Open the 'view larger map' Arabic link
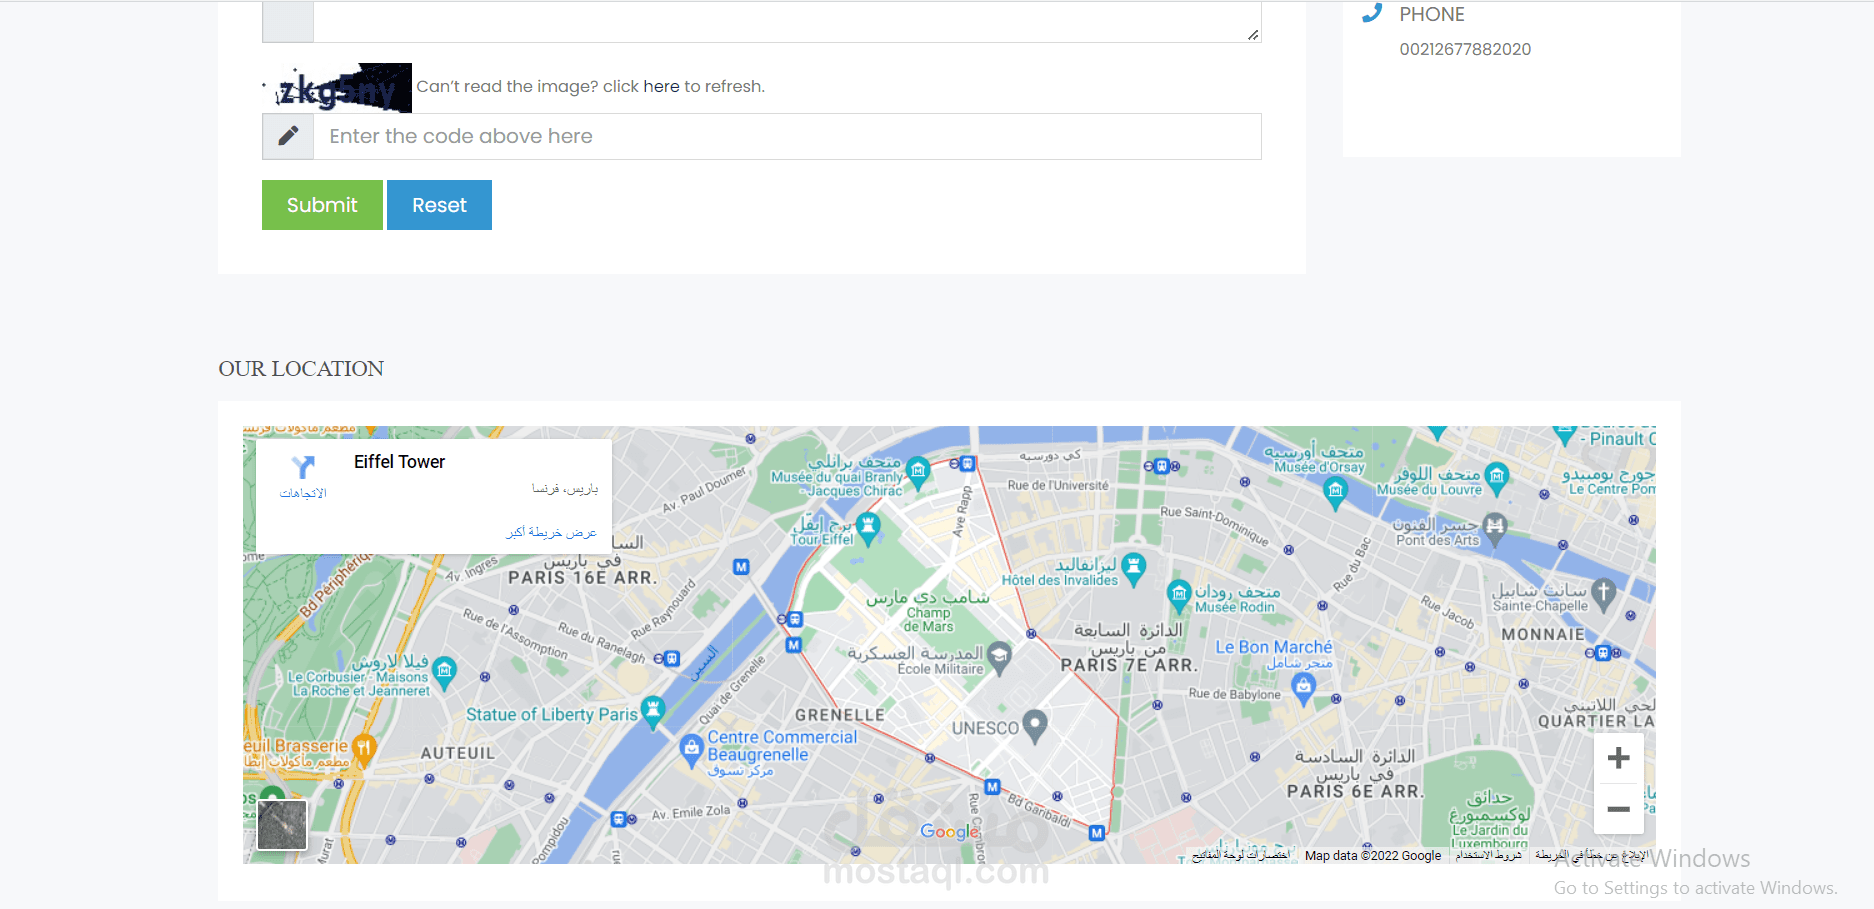The image size is (1874, 909). click(x=551, y=532)
